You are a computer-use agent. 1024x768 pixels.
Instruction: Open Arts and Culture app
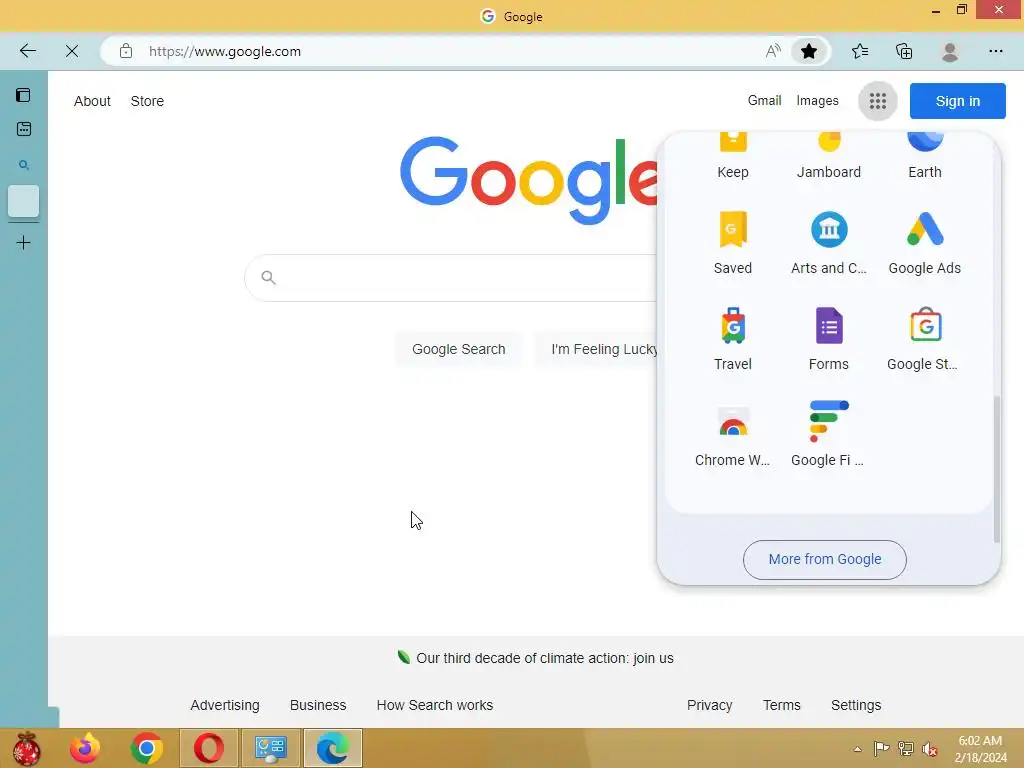[x=829, y=243]
